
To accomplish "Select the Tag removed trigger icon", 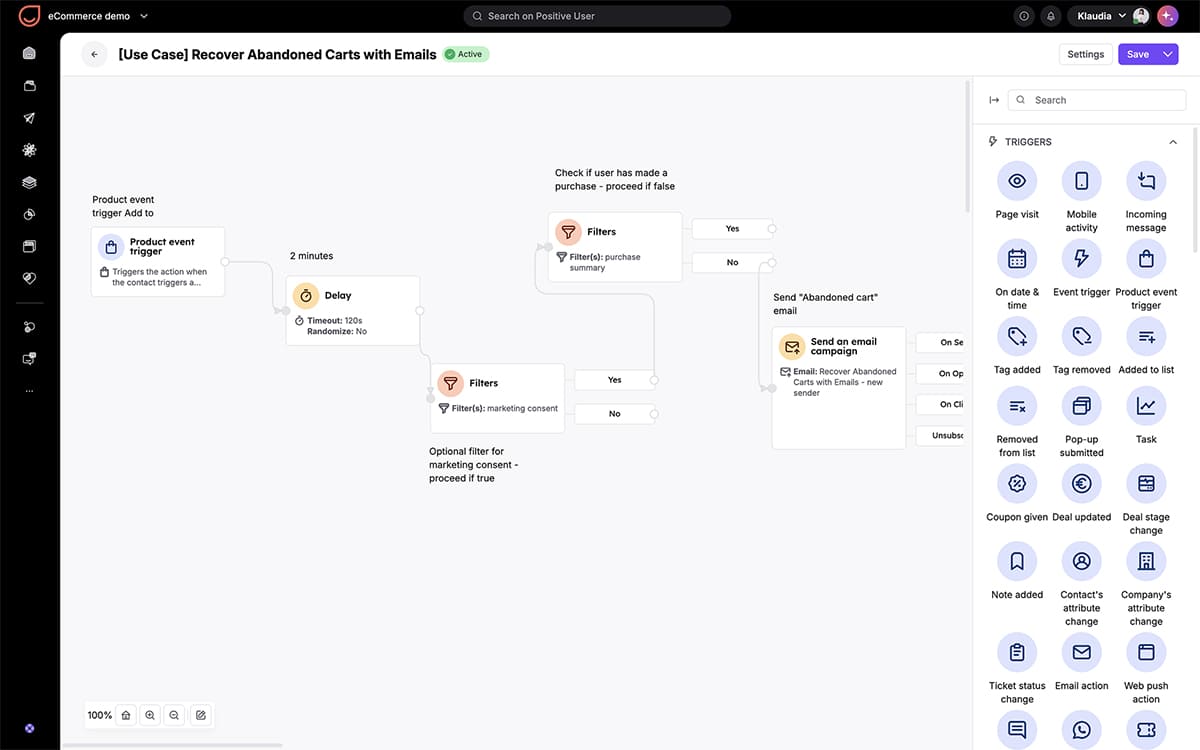I will click(1081, 337).
